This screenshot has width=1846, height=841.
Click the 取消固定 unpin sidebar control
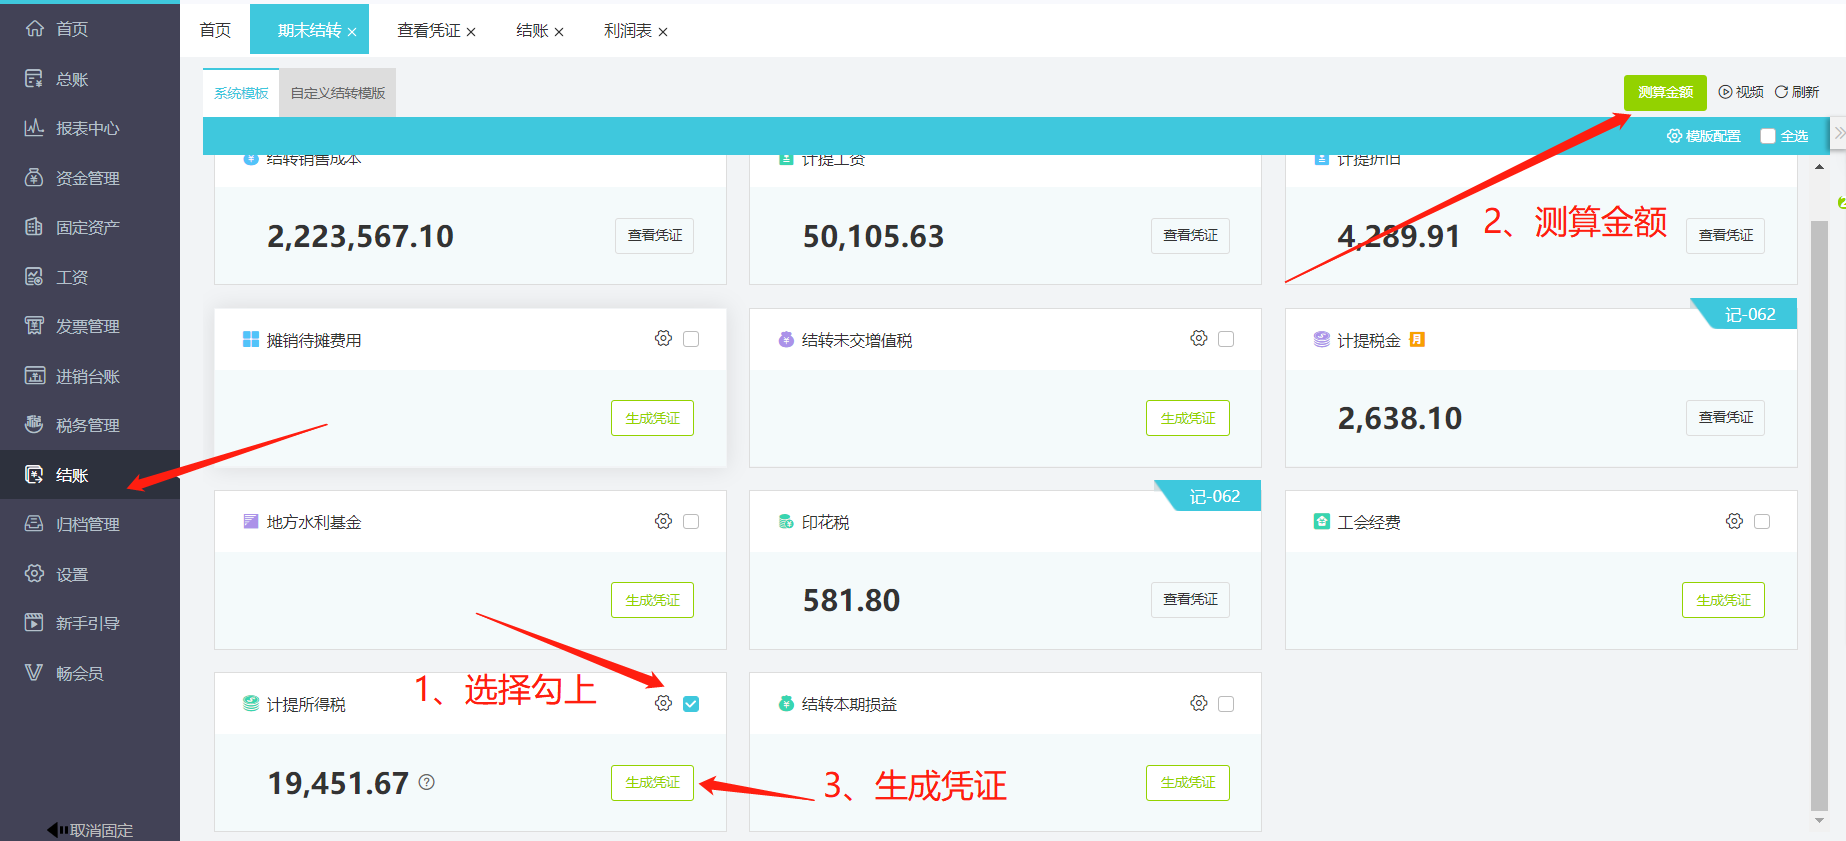tap(90, 830)
